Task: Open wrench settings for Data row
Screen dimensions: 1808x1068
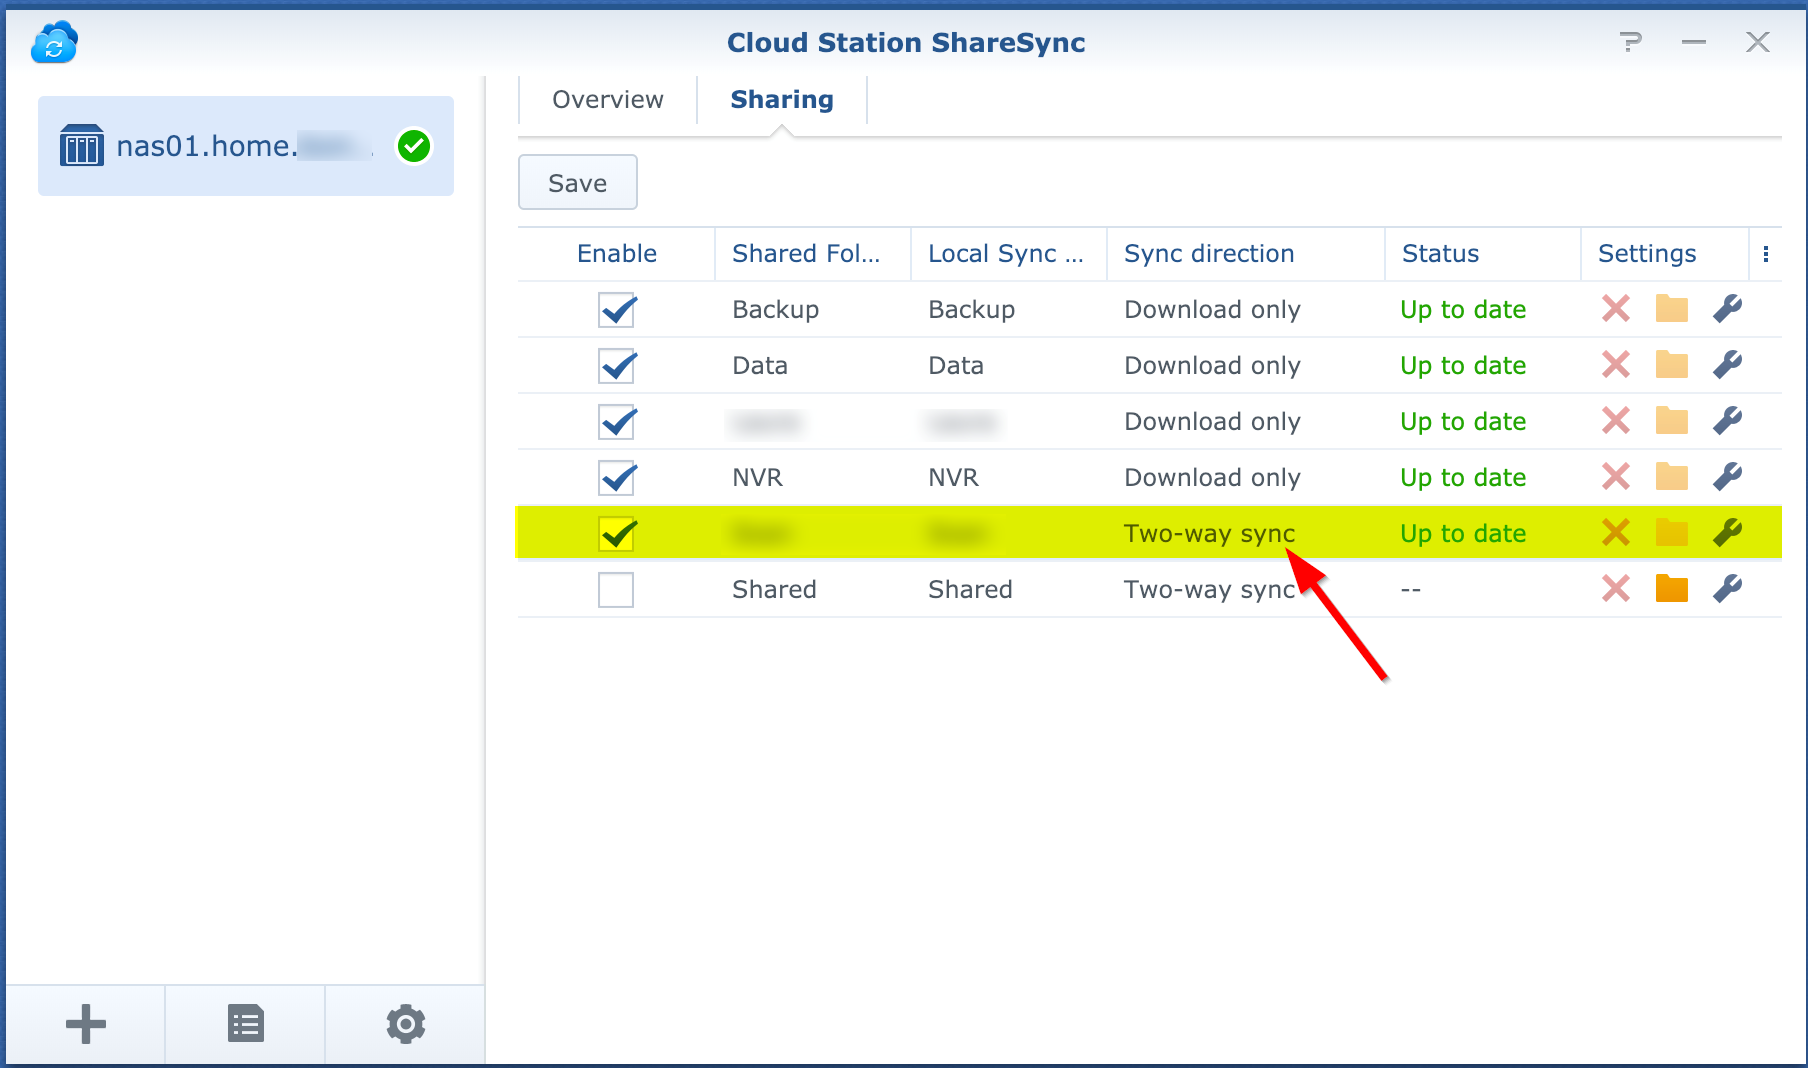Action: [1728, 365]
